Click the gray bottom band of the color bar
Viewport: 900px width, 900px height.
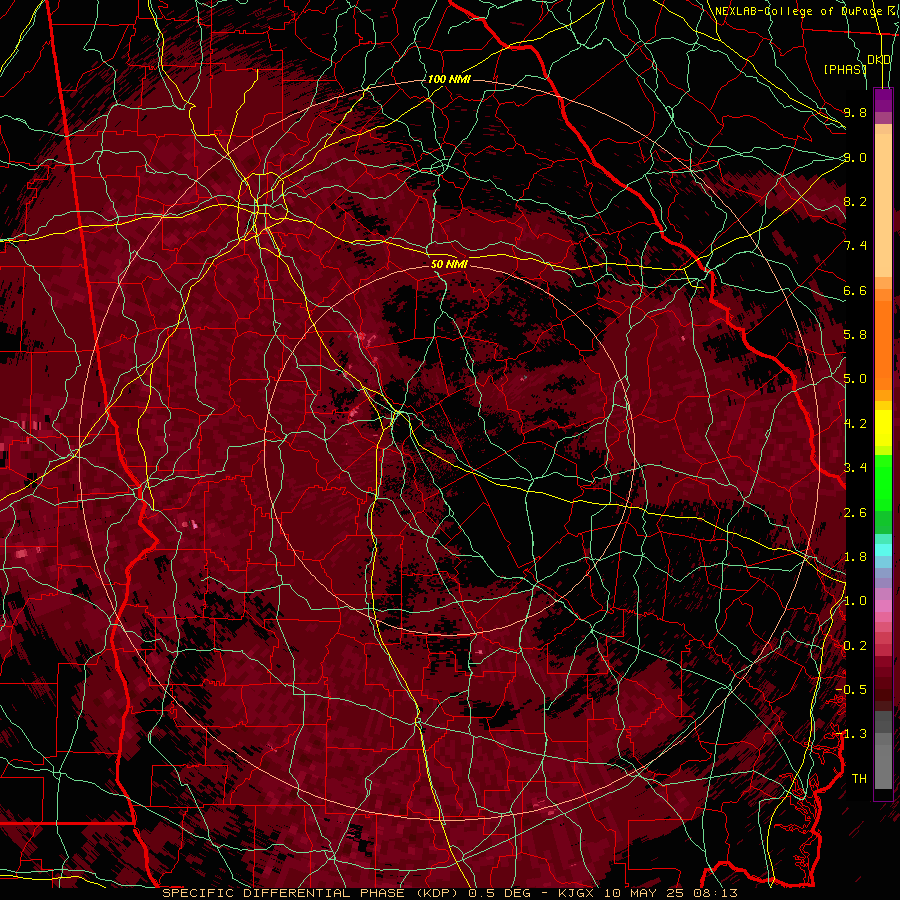[x=883, y=751]
